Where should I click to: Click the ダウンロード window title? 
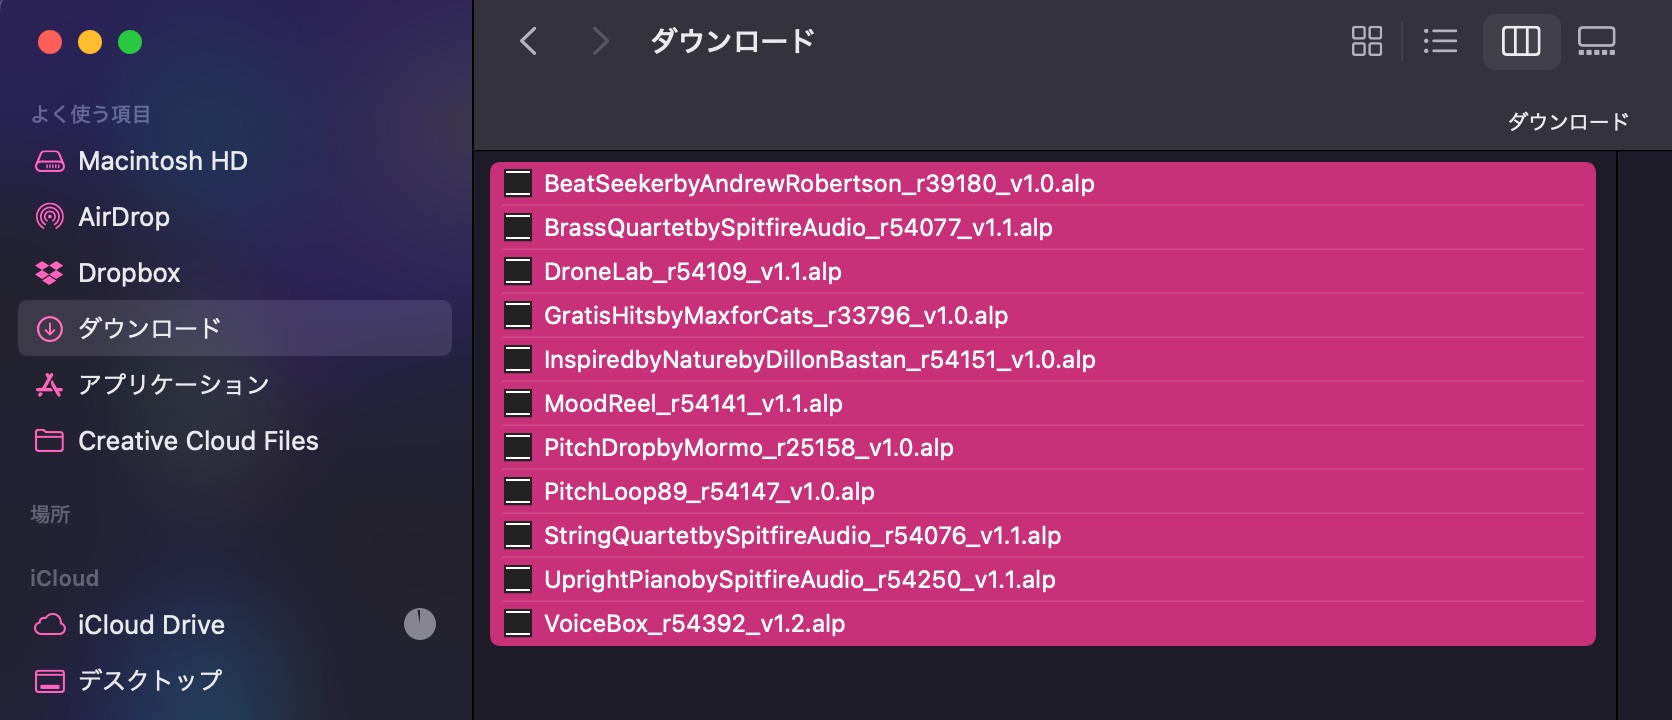click(x=733, y=41)
